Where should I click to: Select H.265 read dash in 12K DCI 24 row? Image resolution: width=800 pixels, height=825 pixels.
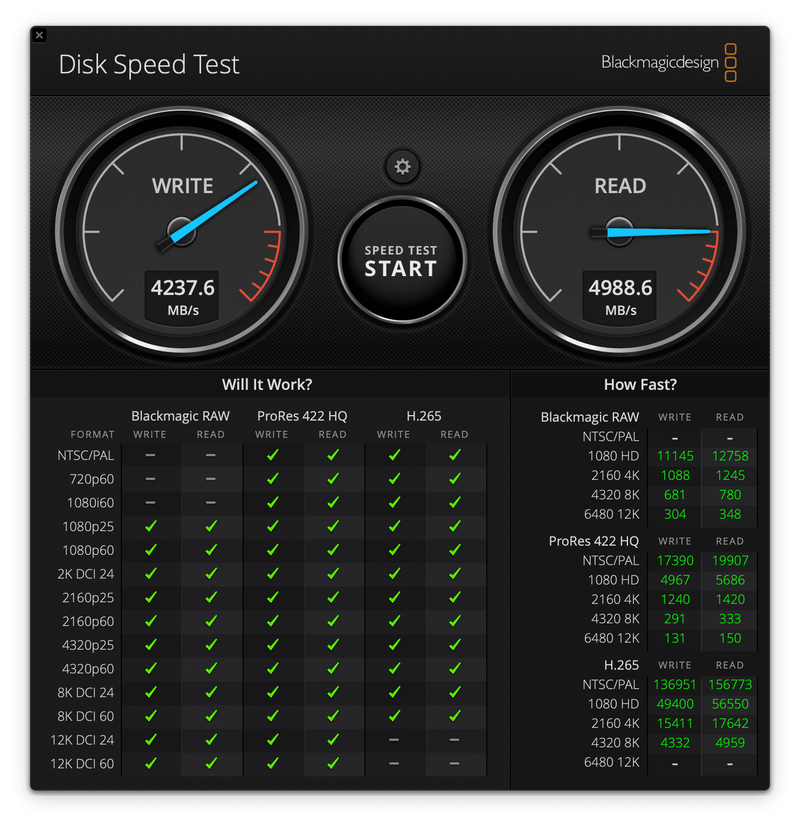[454, 740]
